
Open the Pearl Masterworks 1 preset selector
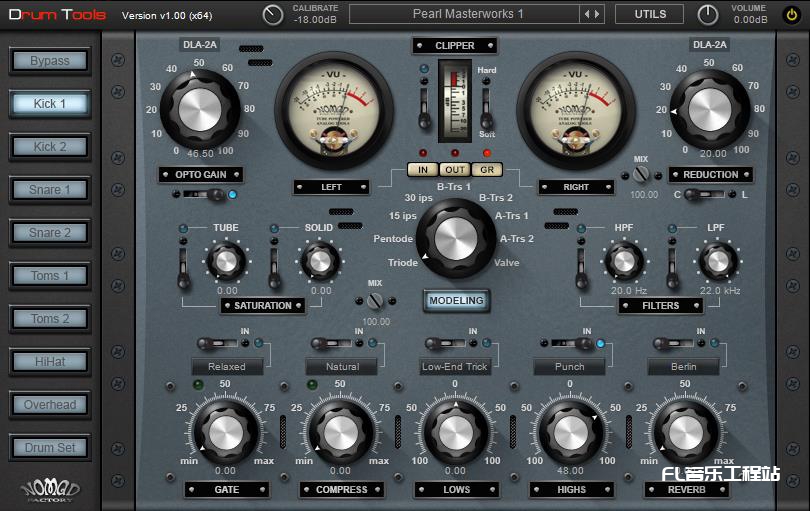[464, 14]
